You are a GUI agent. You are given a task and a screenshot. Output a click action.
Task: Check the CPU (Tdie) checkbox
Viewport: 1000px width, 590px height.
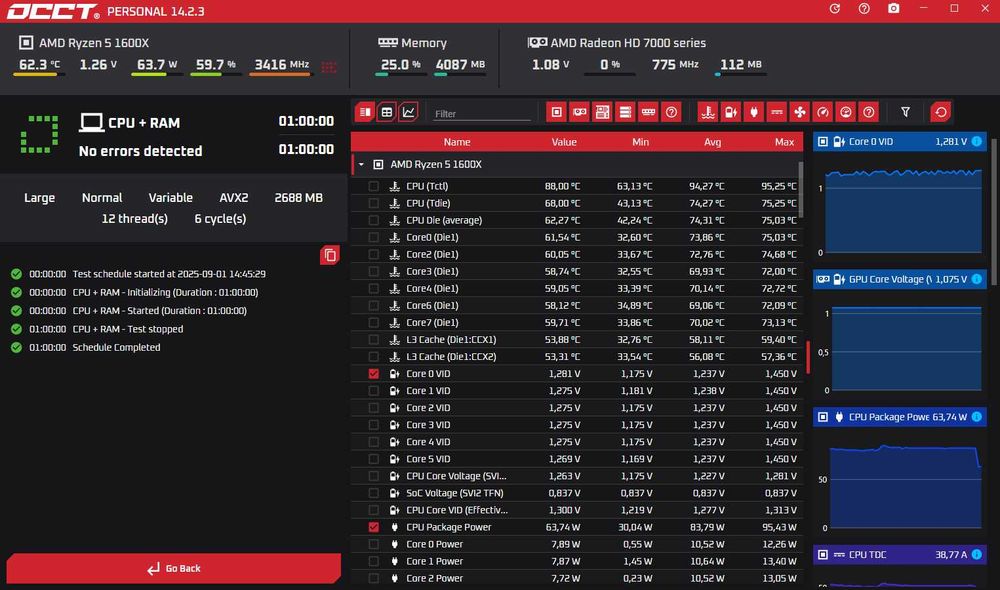pos(374,203)
